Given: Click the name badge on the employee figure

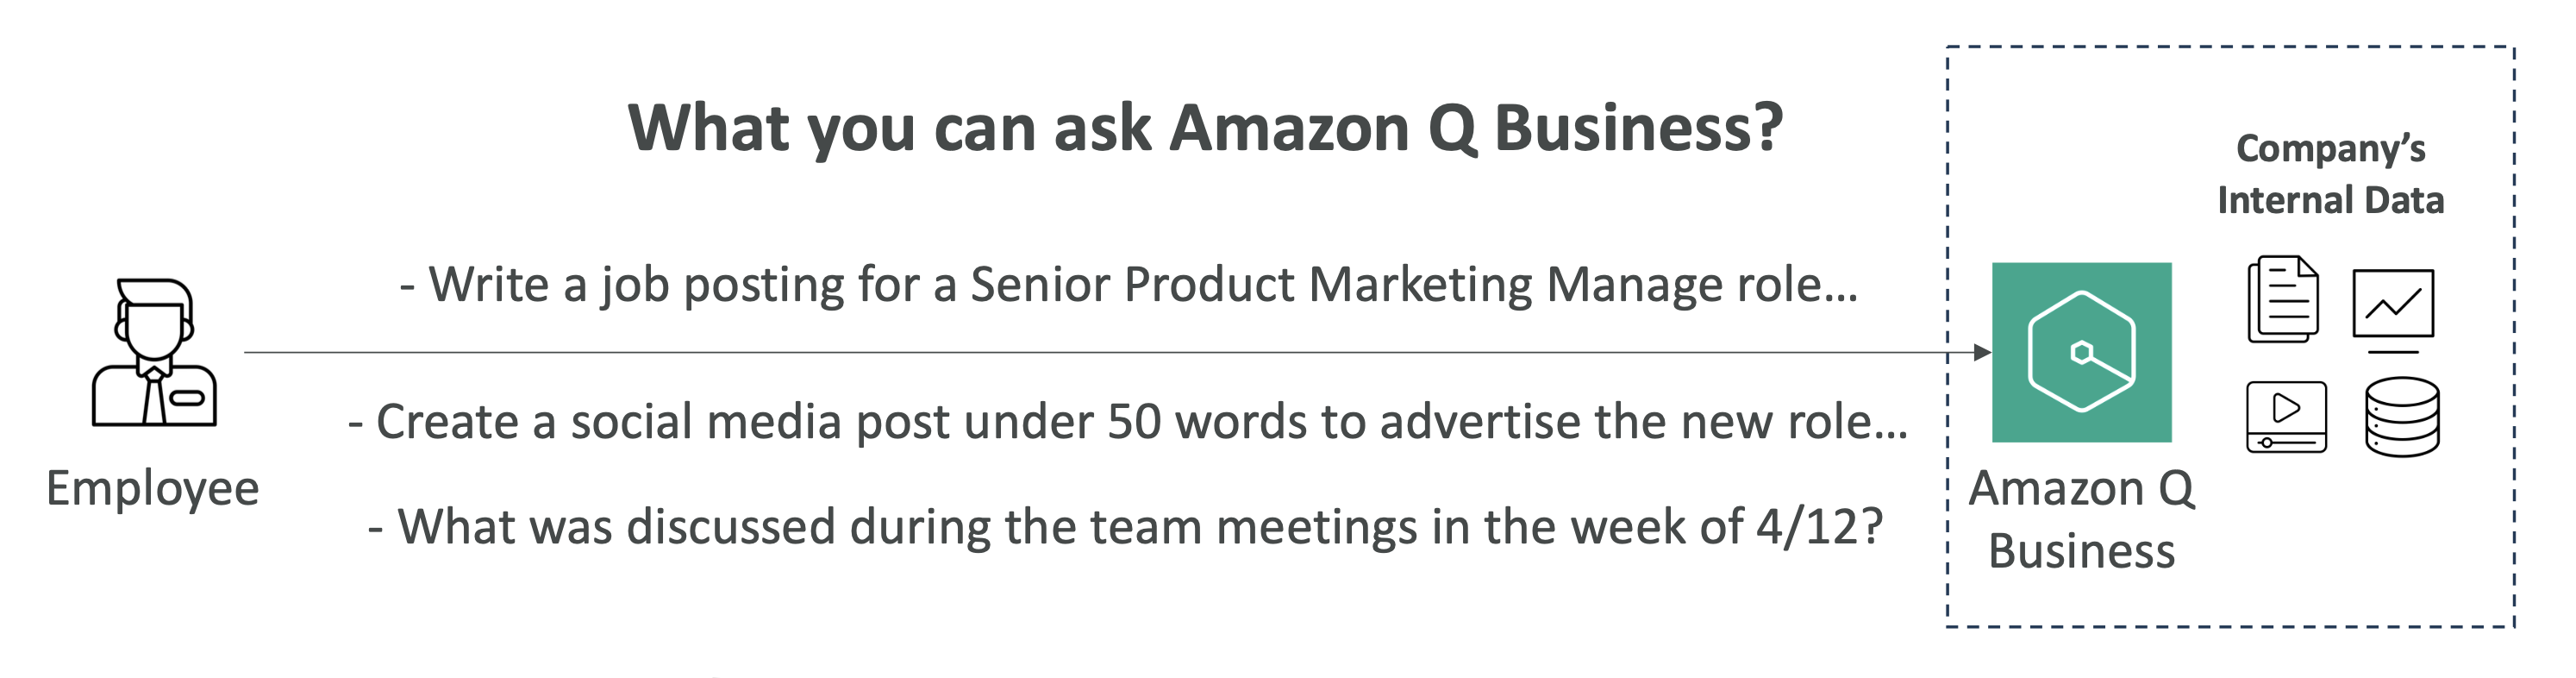Looking at the screenshot, I should pyautogui.click(x=187, y=398).
